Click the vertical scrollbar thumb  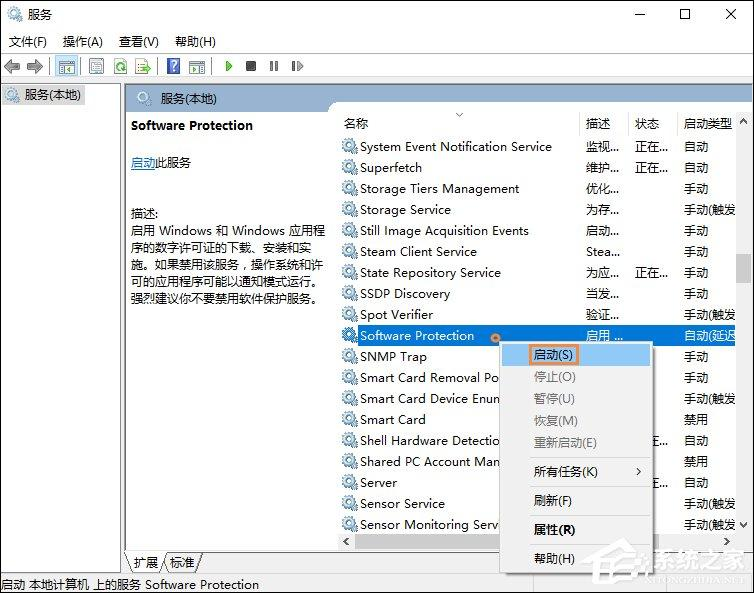click(x=743, y=268)
